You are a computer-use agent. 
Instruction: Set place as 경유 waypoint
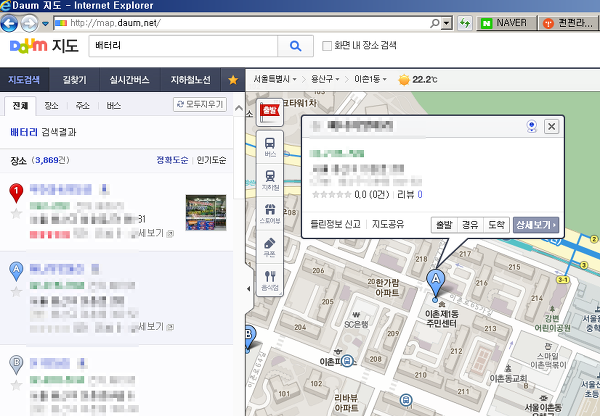pyautogui.click(x=470, y=225)
